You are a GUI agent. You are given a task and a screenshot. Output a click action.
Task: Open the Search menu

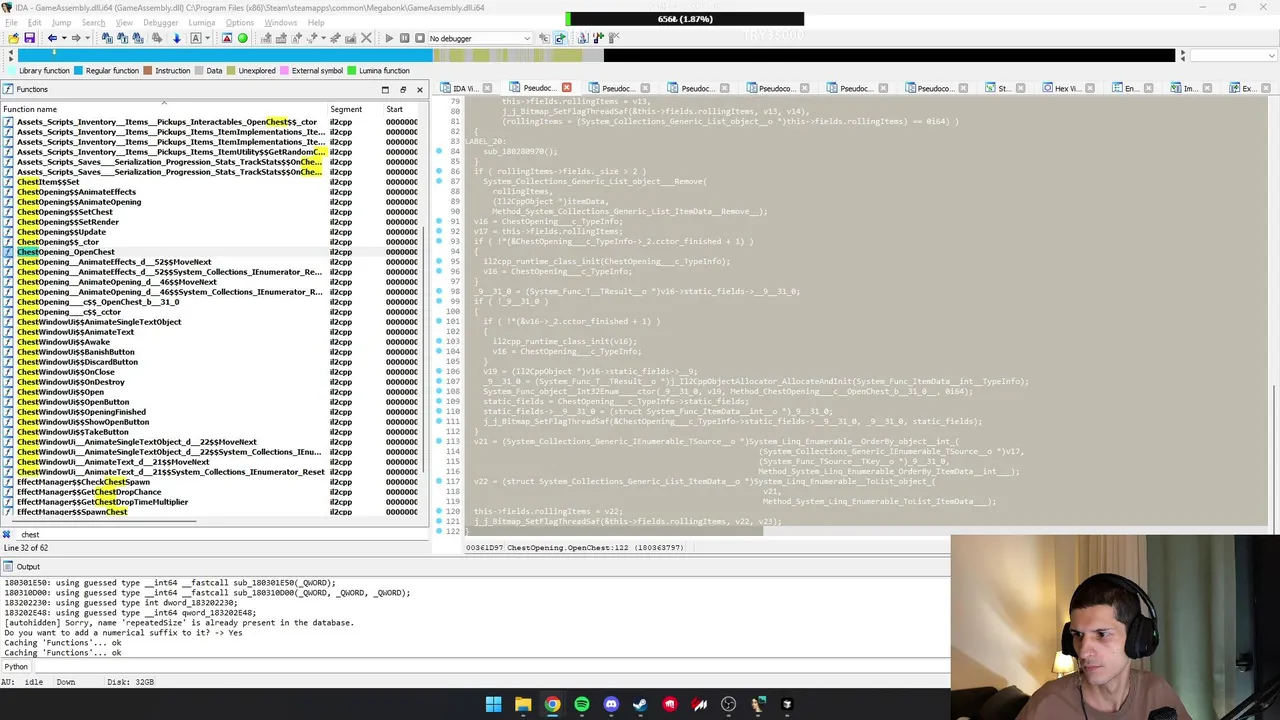pos(93,22)
